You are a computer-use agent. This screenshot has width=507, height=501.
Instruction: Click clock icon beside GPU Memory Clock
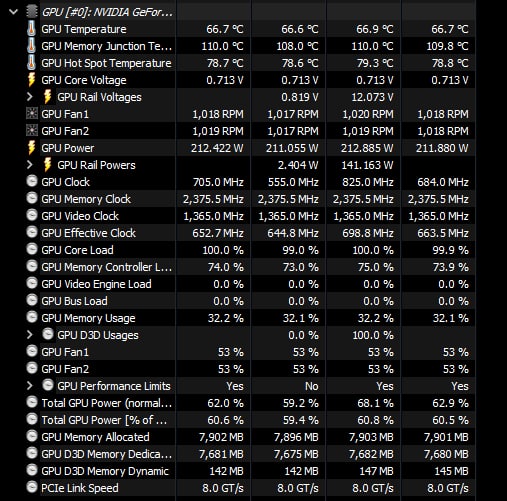32,198
